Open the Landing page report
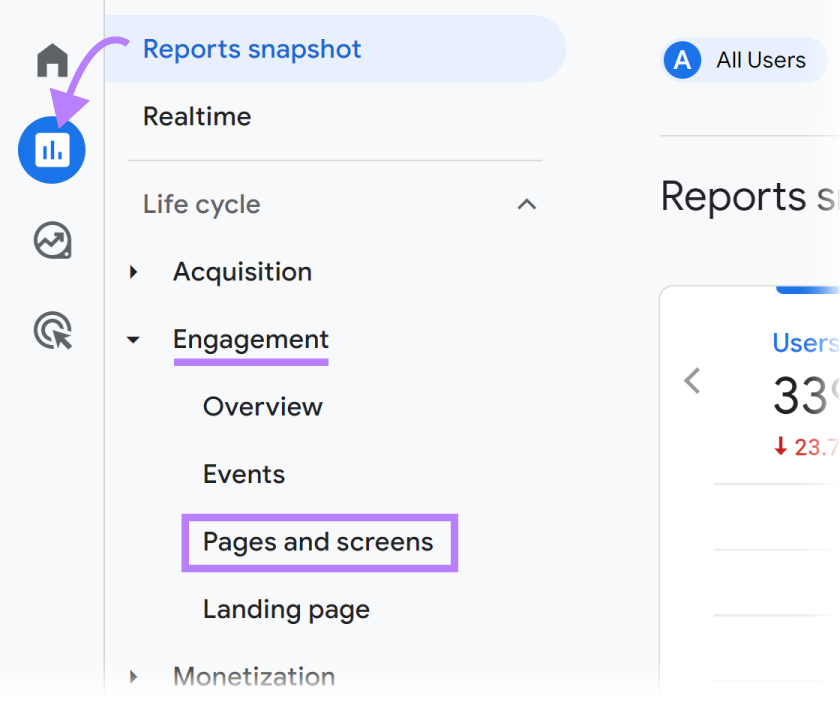Screen dimensions: 840x702 tap(286, 609)
